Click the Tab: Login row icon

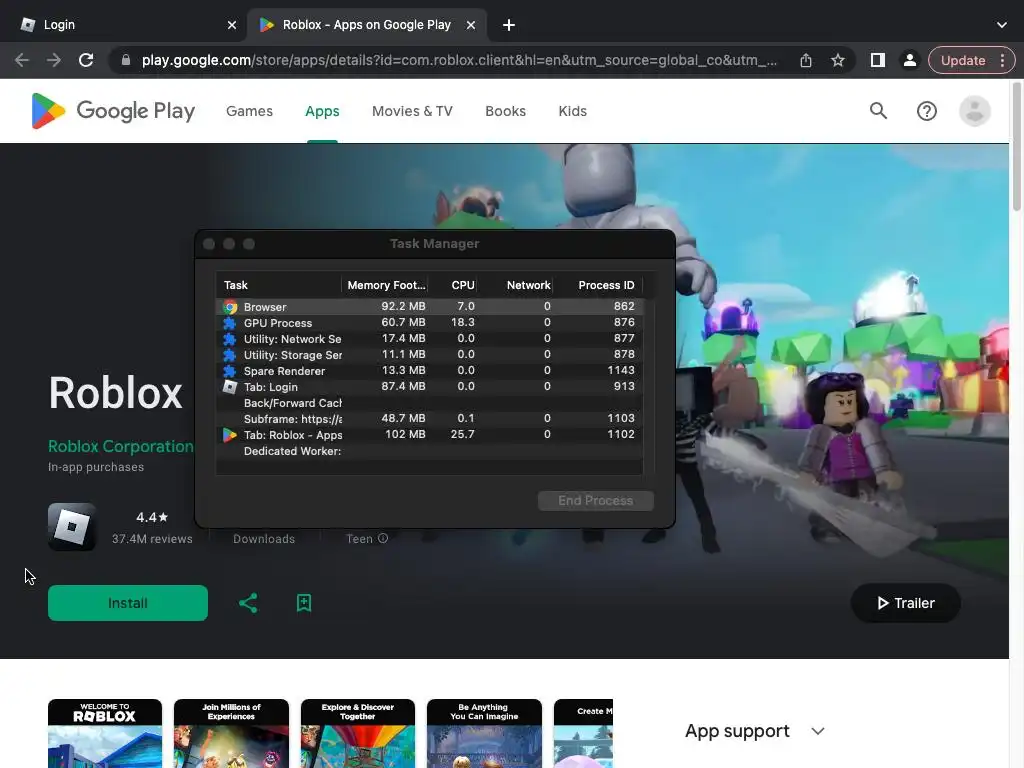click(x=230, y=387)
